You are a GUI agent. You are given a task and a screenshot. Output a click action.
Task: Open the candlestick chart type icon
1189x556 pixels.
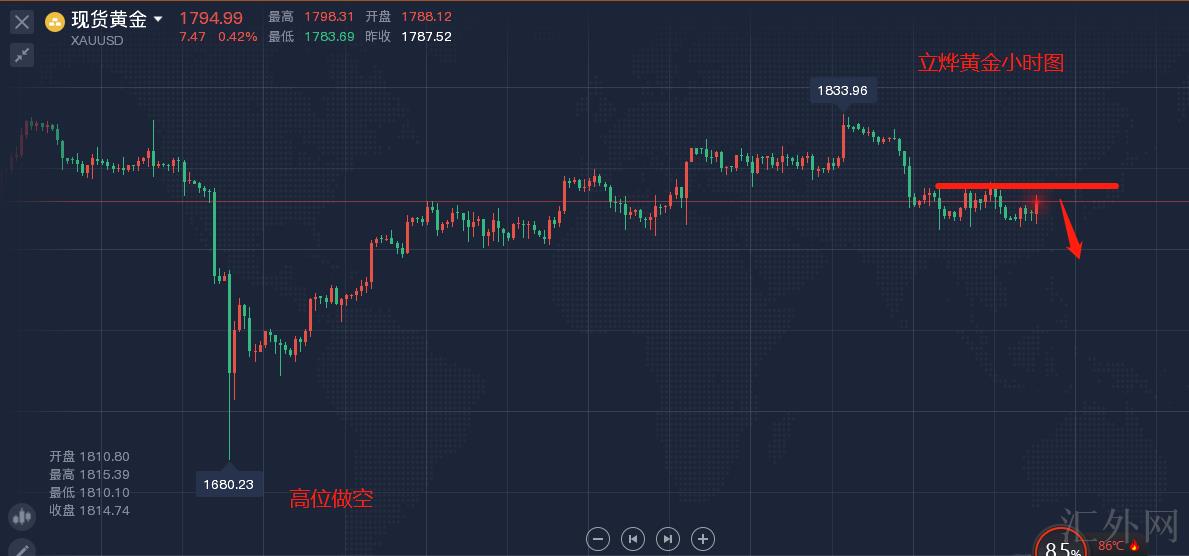(x=22, y=517)
